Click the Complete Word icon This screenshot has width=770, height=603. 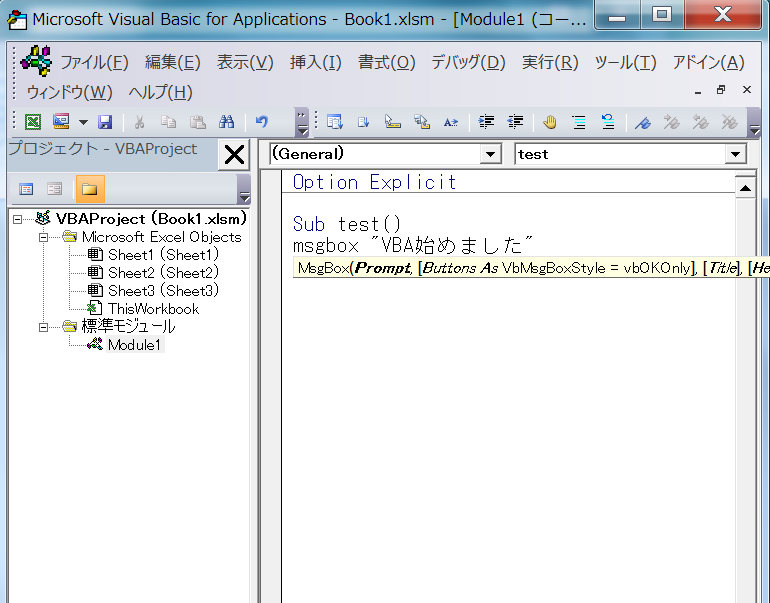tap(450, 122)
